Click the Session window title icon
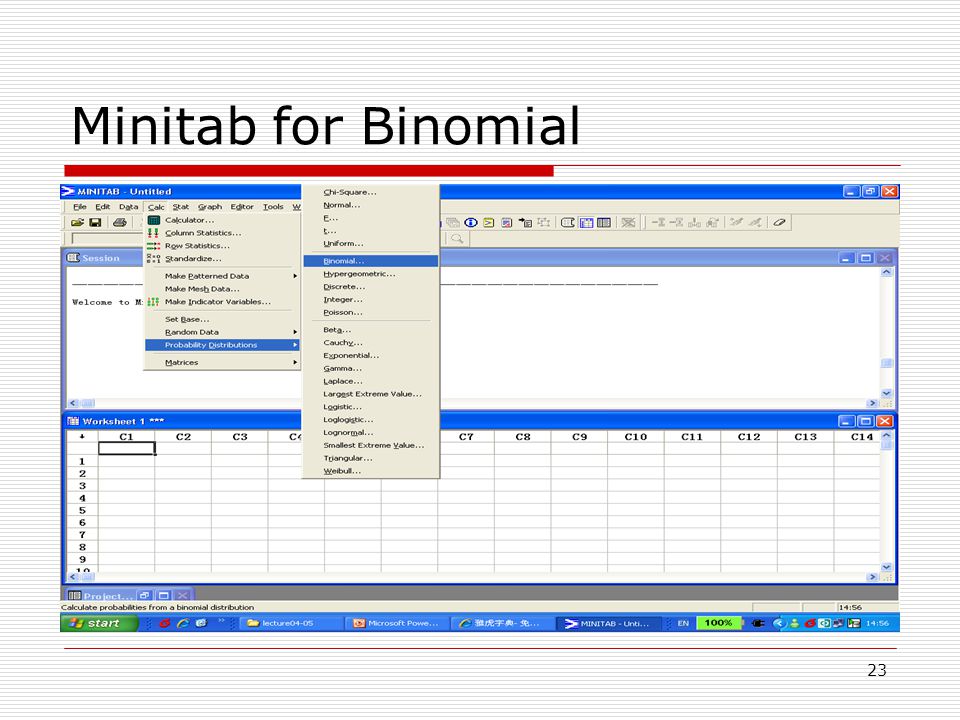This screenshot has height=720, width=960. 74,258
